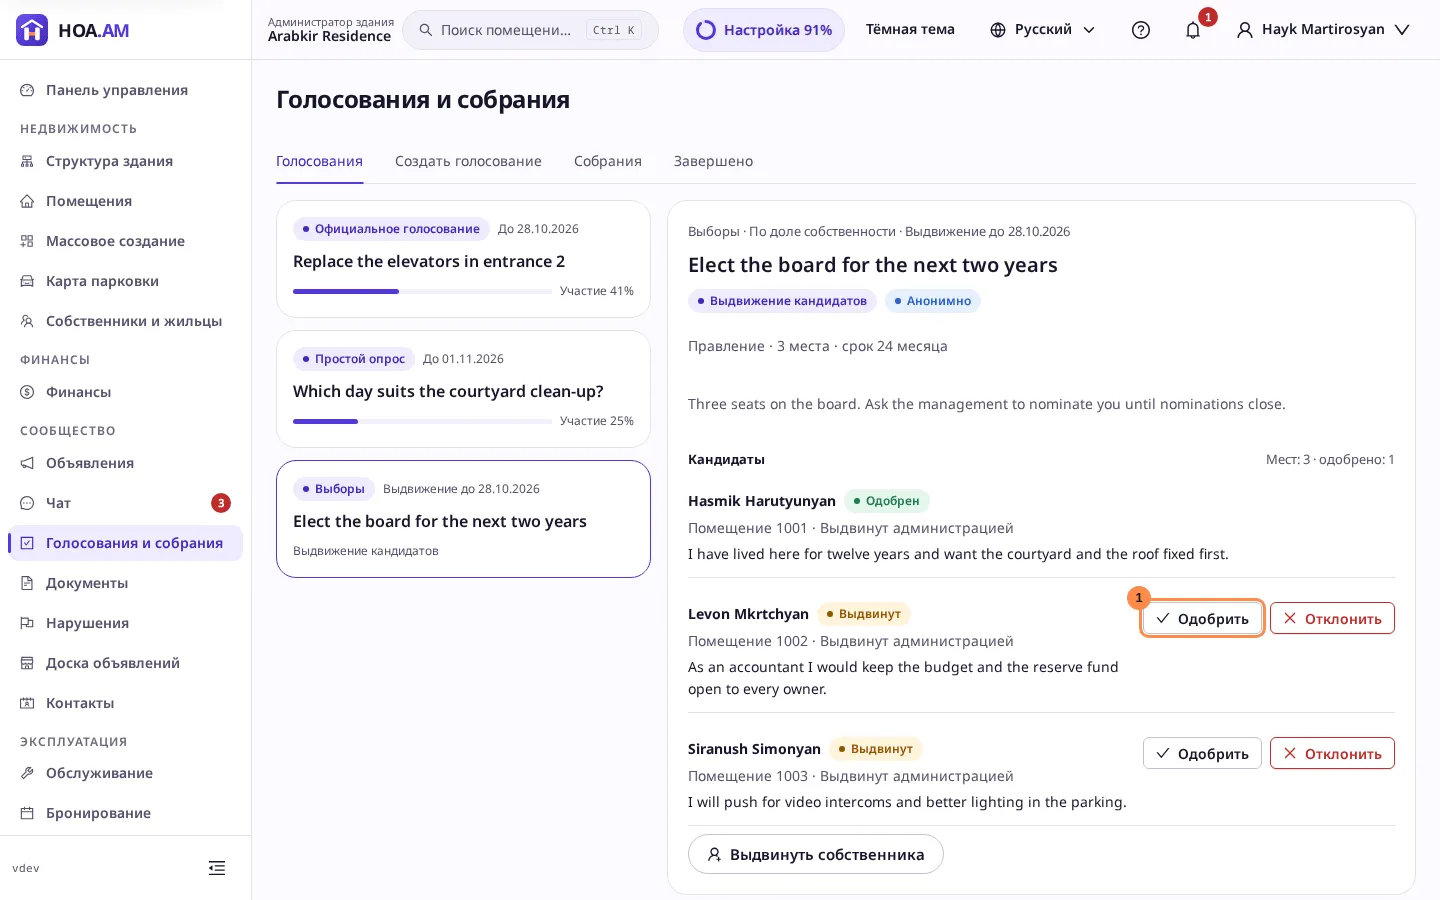1440x900 pixels.
Task: Switch to the Голосования tab
Action: pos(319,161)
